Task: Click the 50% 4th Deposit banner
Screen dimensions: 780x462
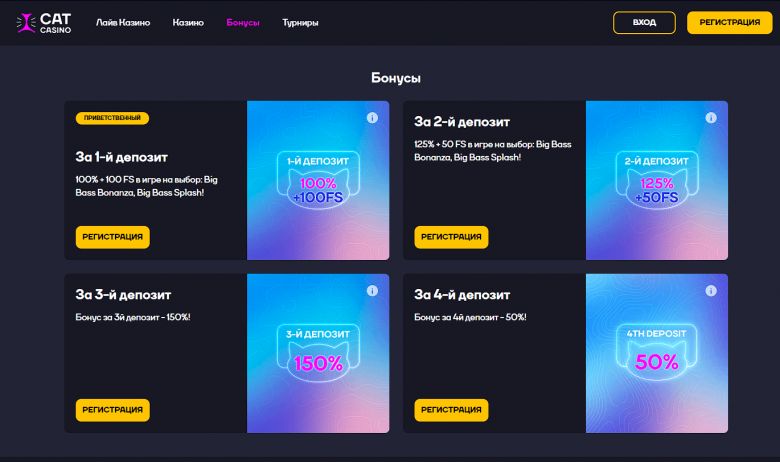Action: pyautogui.click(x=657, y=354)
